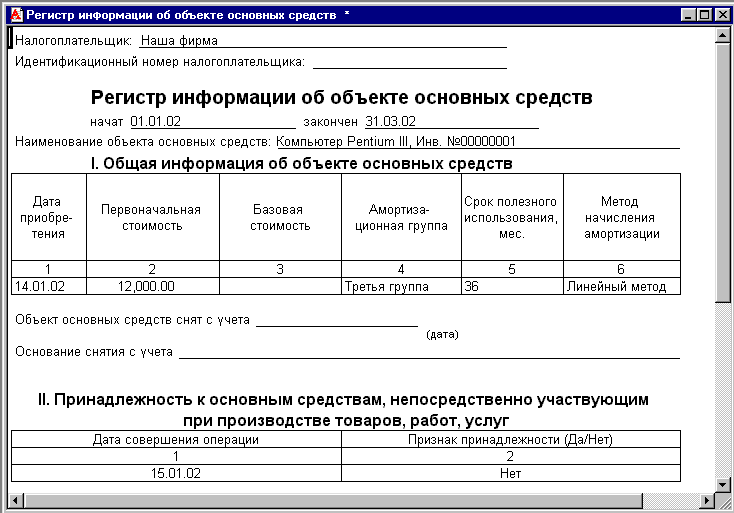
Task: Click the main title 'Регистр информации об объекте'
Action: (x=251, y=97)
